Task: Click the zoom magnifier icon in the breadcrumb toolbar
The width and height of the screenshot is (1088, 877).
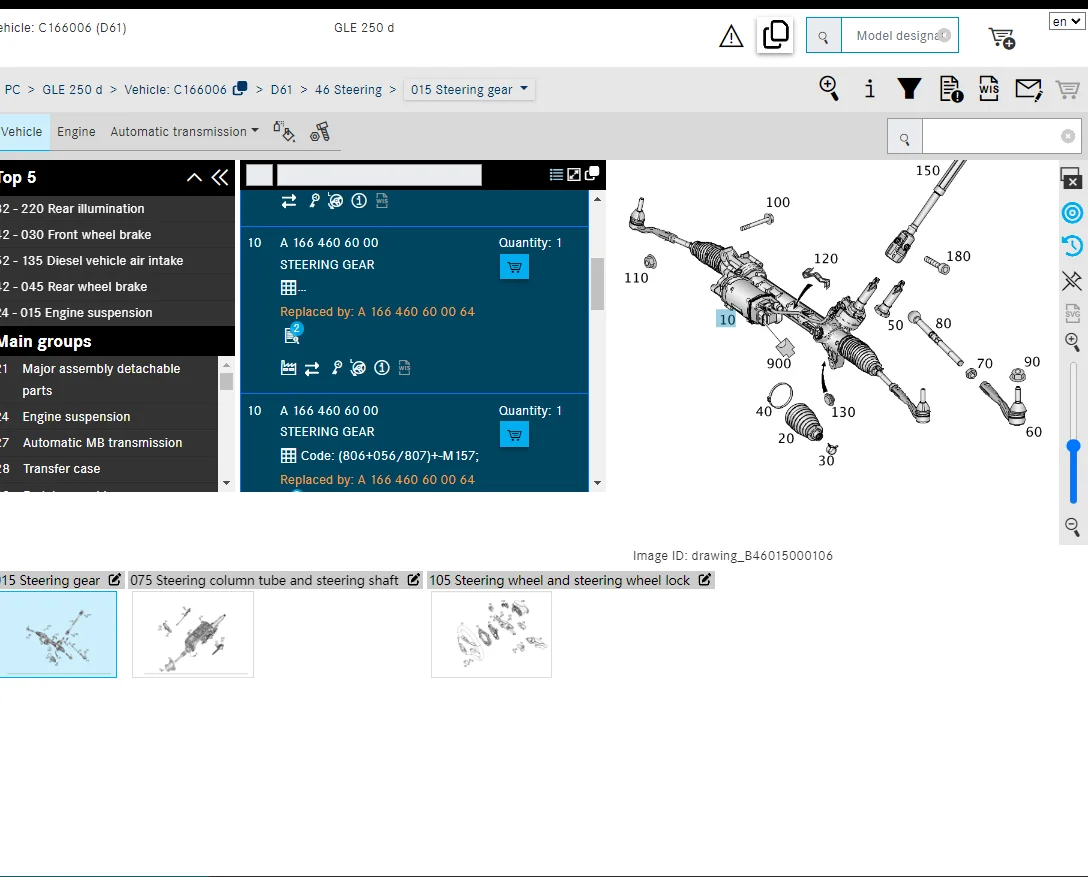Action: [x=828, y=89]
